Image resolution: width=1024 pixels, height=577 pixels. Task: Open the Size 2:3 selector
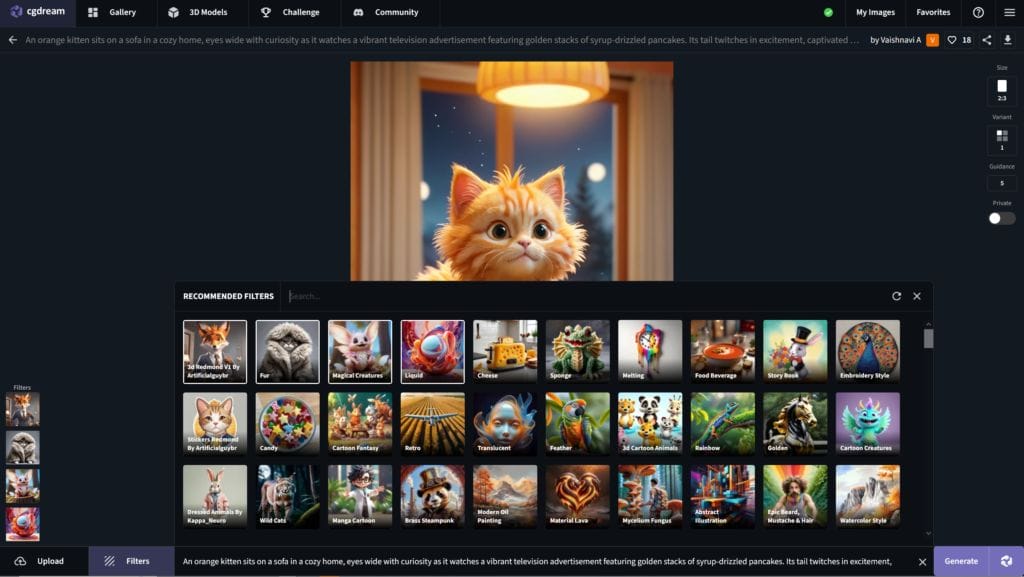tap(1002, 89)
